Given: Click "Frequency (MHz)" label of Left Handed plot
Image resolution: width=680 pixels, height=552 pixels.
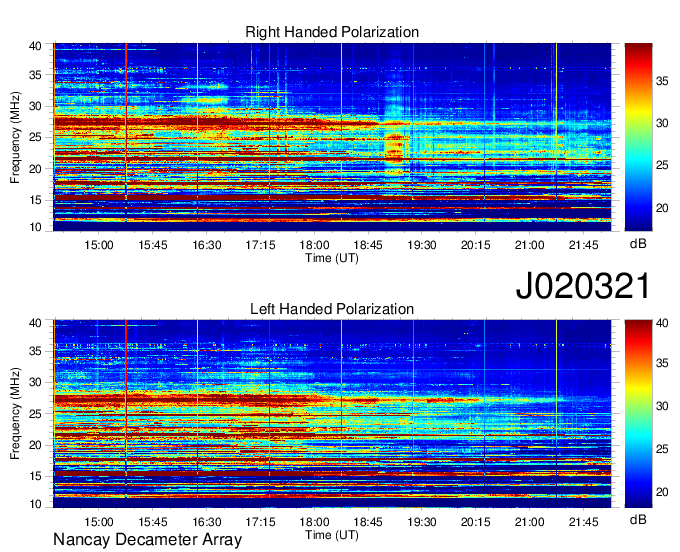Looking at the screenshot, I should tap(15, 414).
